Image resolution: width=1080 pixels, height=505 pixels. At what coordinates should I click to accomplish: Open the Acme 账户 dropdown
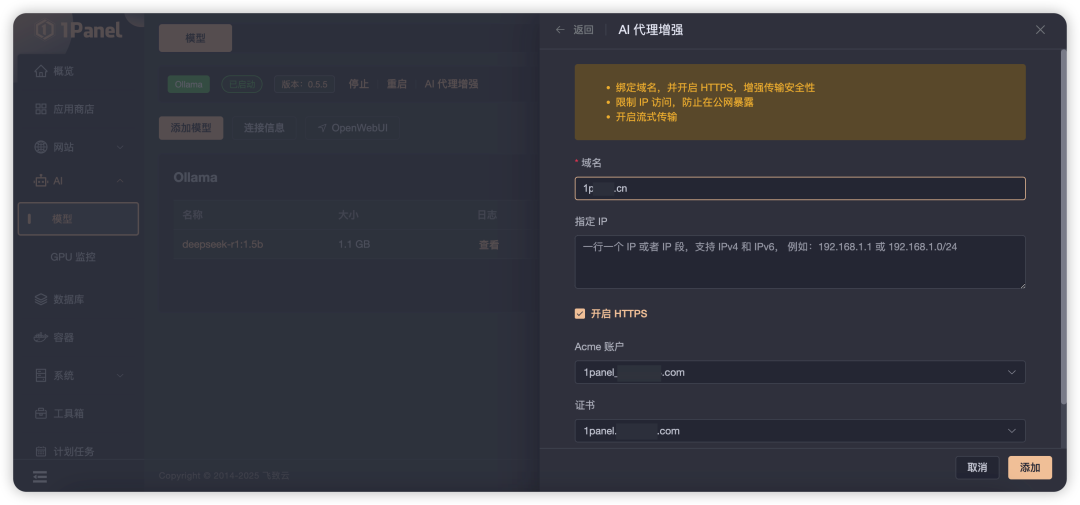coord(800,372)
